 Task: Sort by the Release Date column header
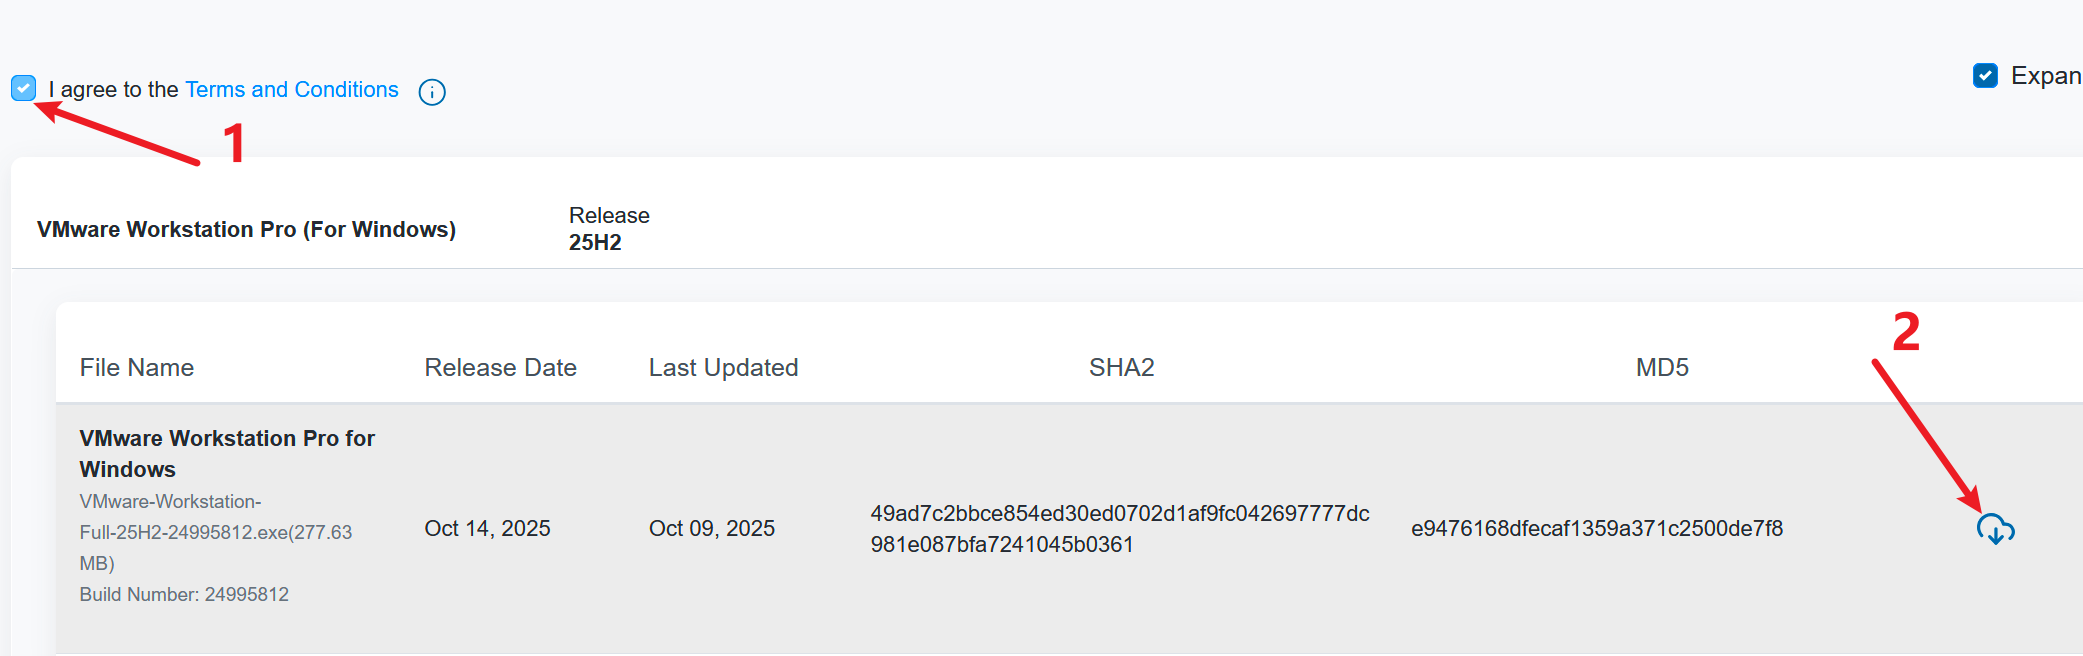tap(500, 368)
